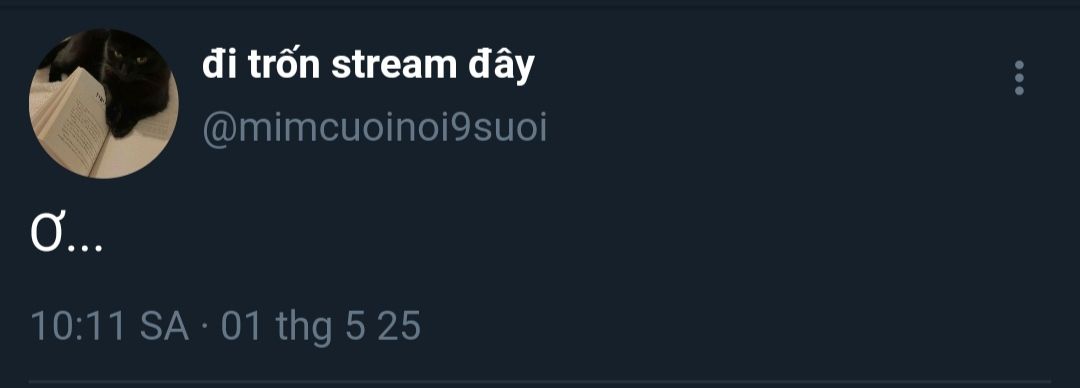Open the post details from the Ơ... text
1080x388 pixels.
(x=67, y=236)
